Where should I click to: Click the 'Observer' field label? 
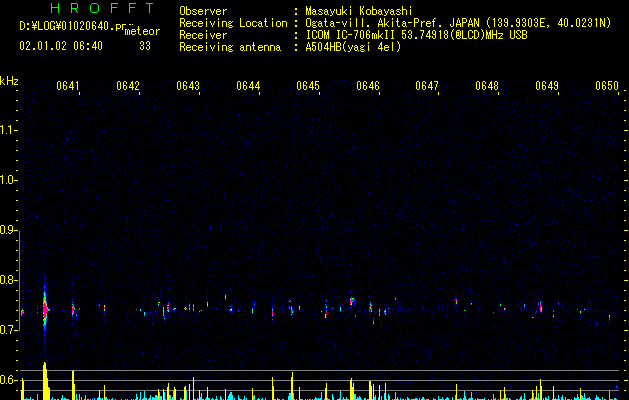(x=203, y=11)
